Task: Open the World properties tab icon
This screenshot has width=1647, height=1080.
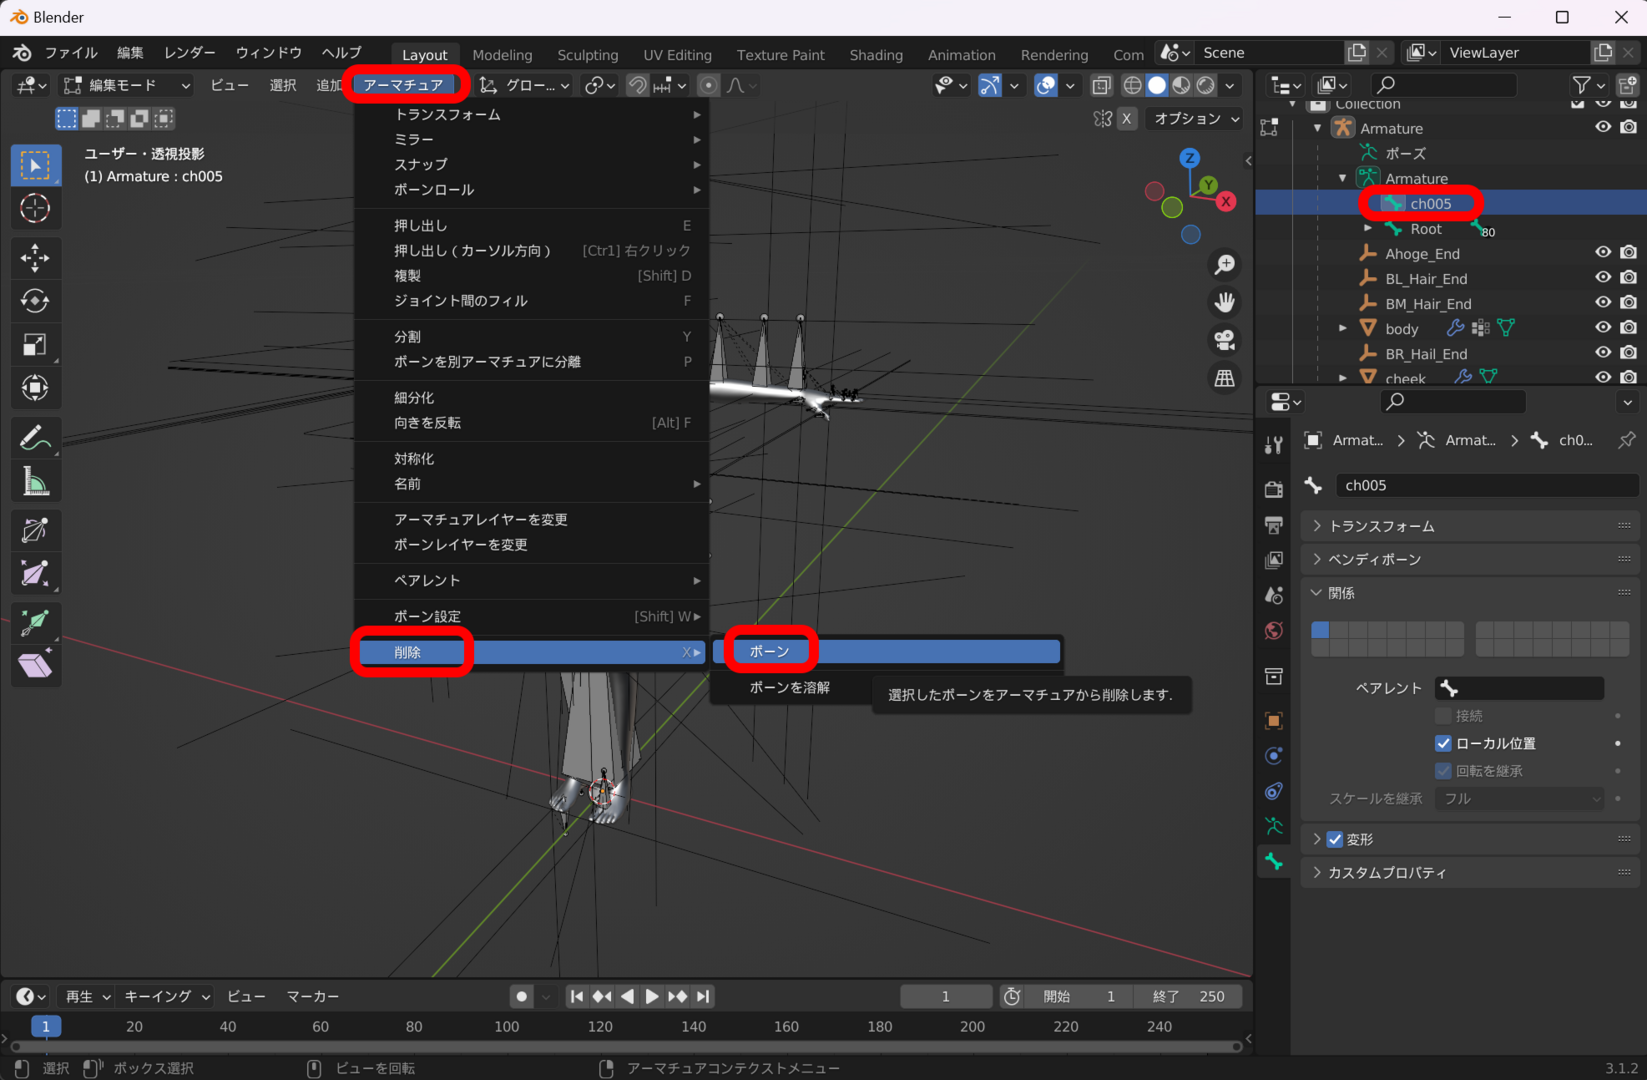Action: 1273,630
